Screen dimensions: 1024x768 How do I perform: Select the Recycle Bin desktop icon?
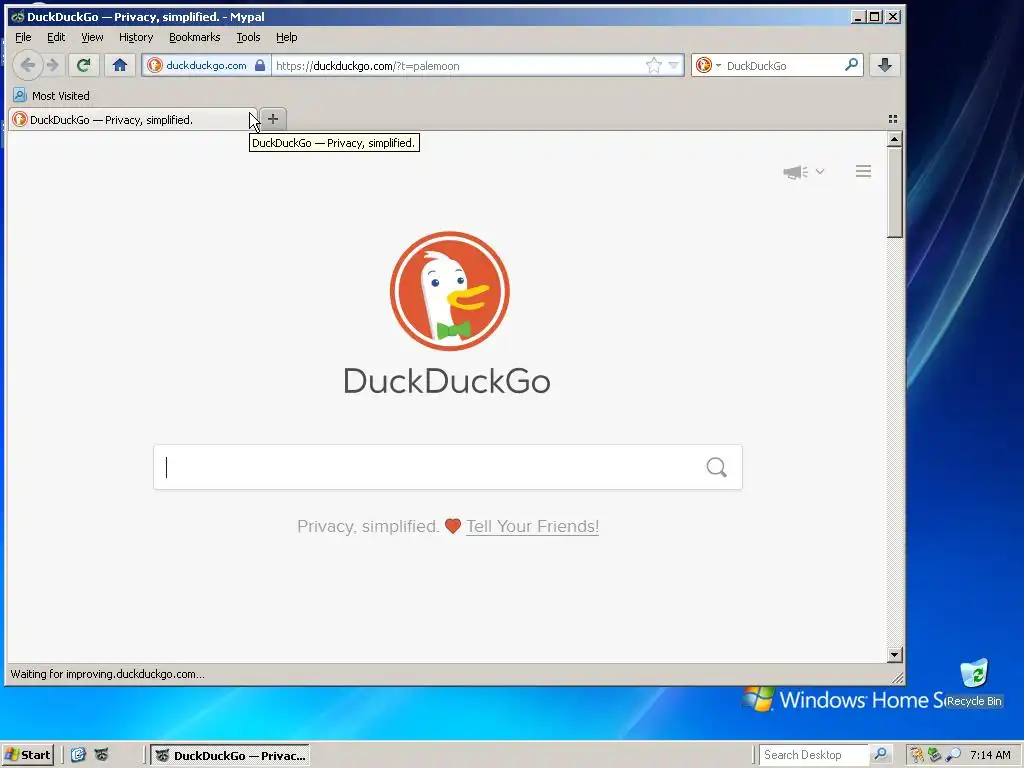(974, 682)
